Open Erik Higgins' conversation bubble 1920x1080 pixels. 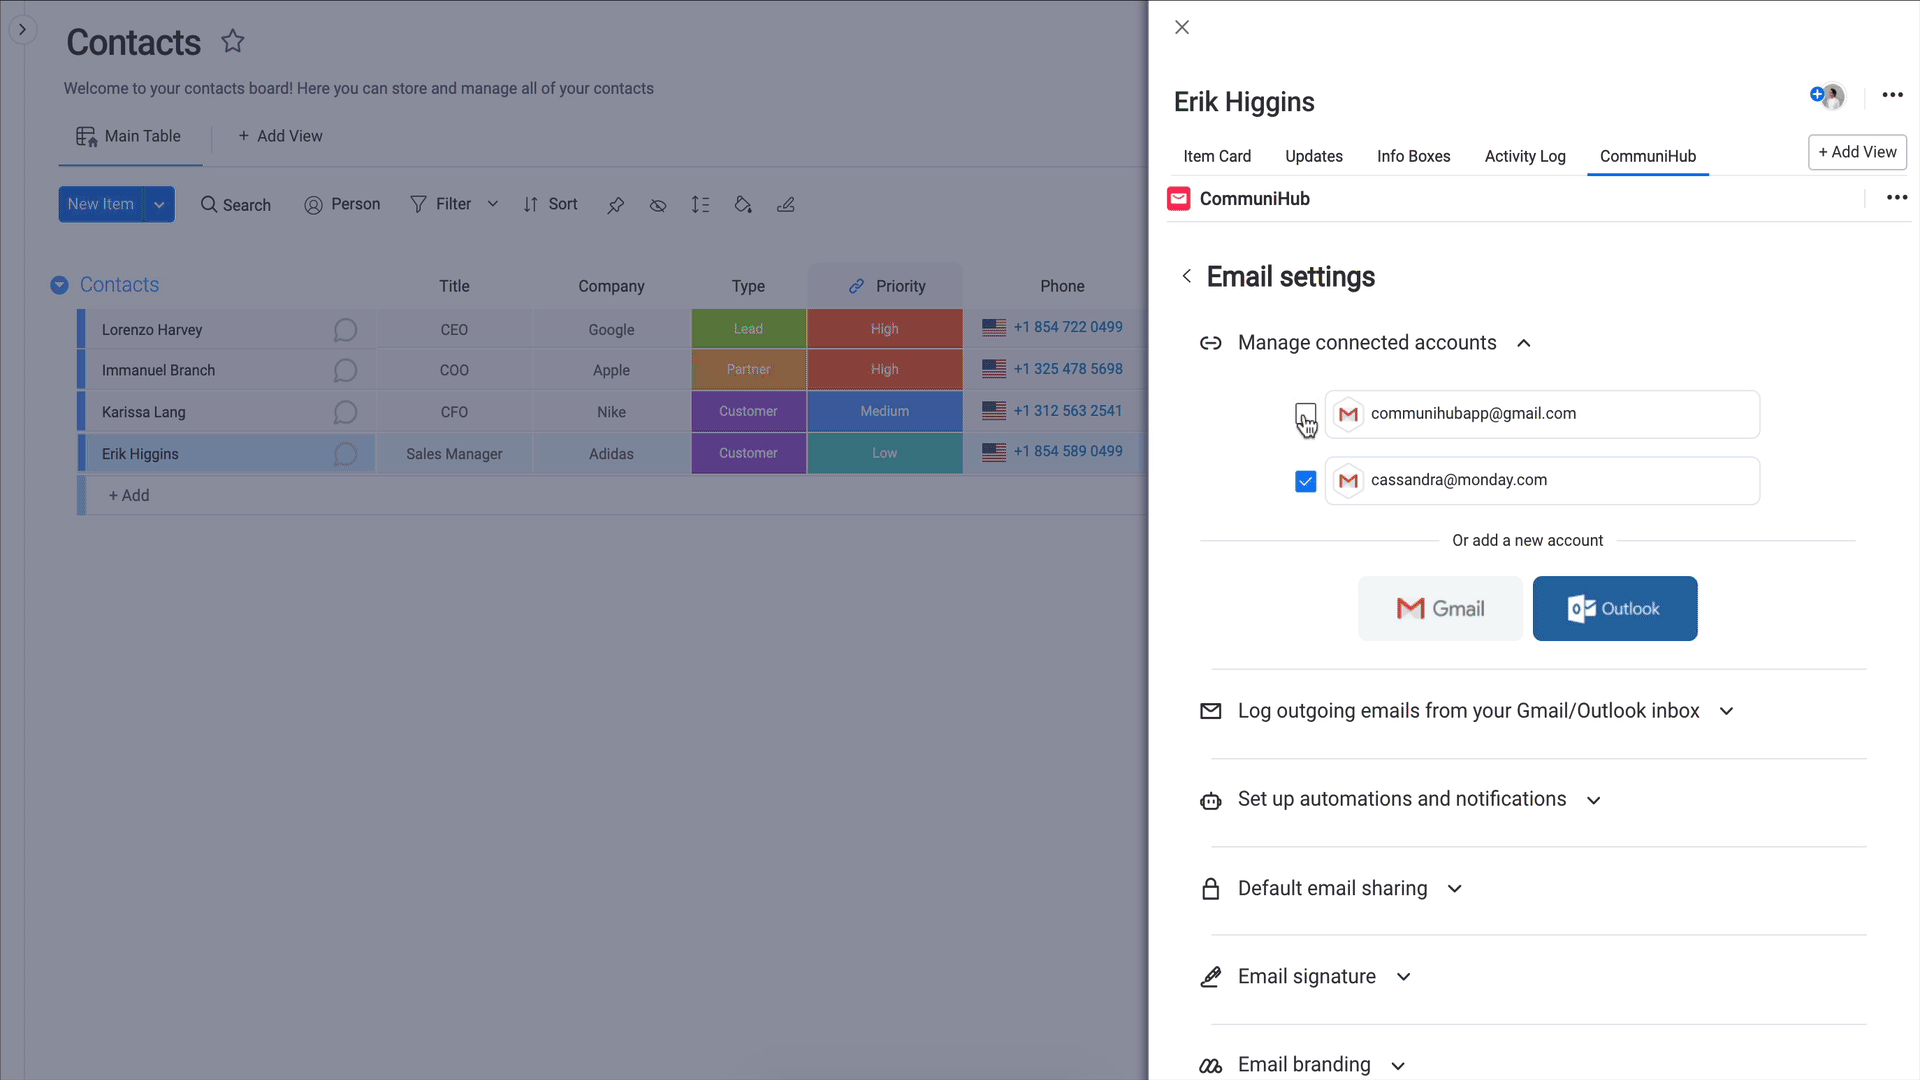coord(345,454)
